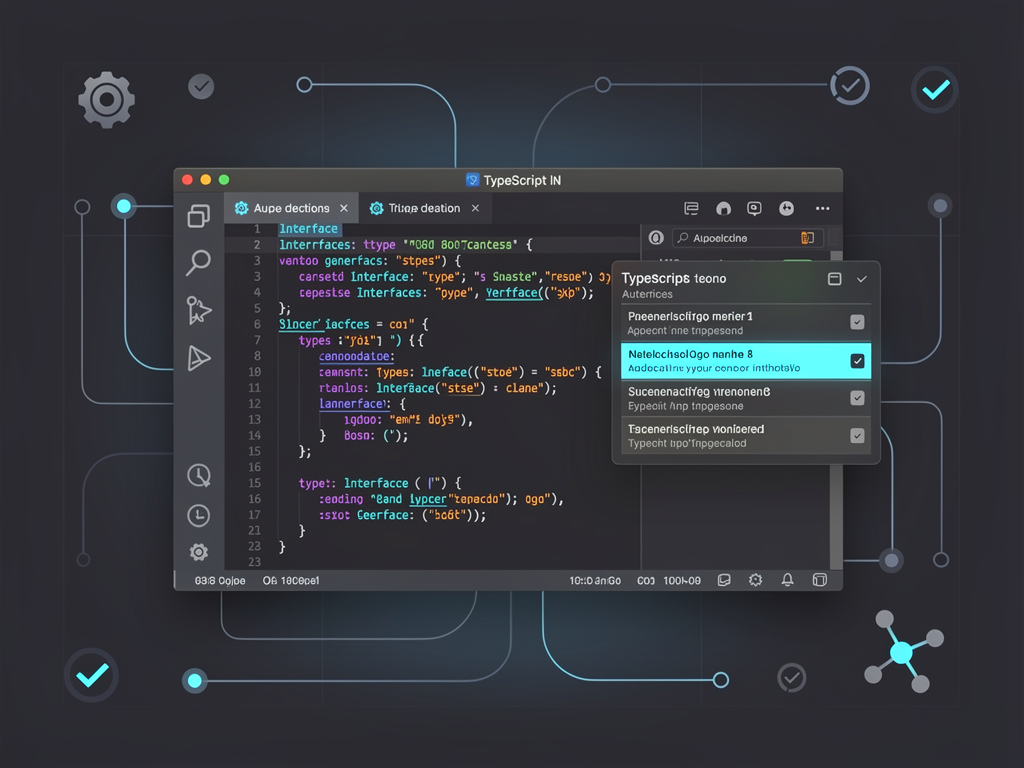Screen dimensions: 1024x768
Task: Click the editor vertical scrollbar
Action: pos(836,410)
